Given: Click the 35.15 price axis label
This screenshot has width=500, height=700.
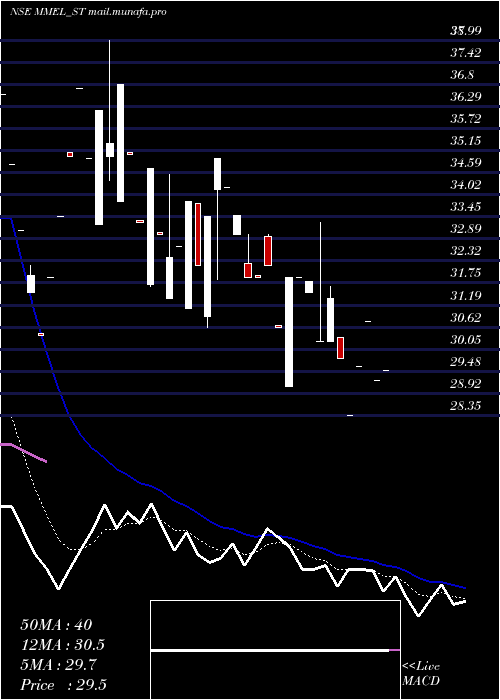Looking at the screenshot, I should (x=466, y=141).
